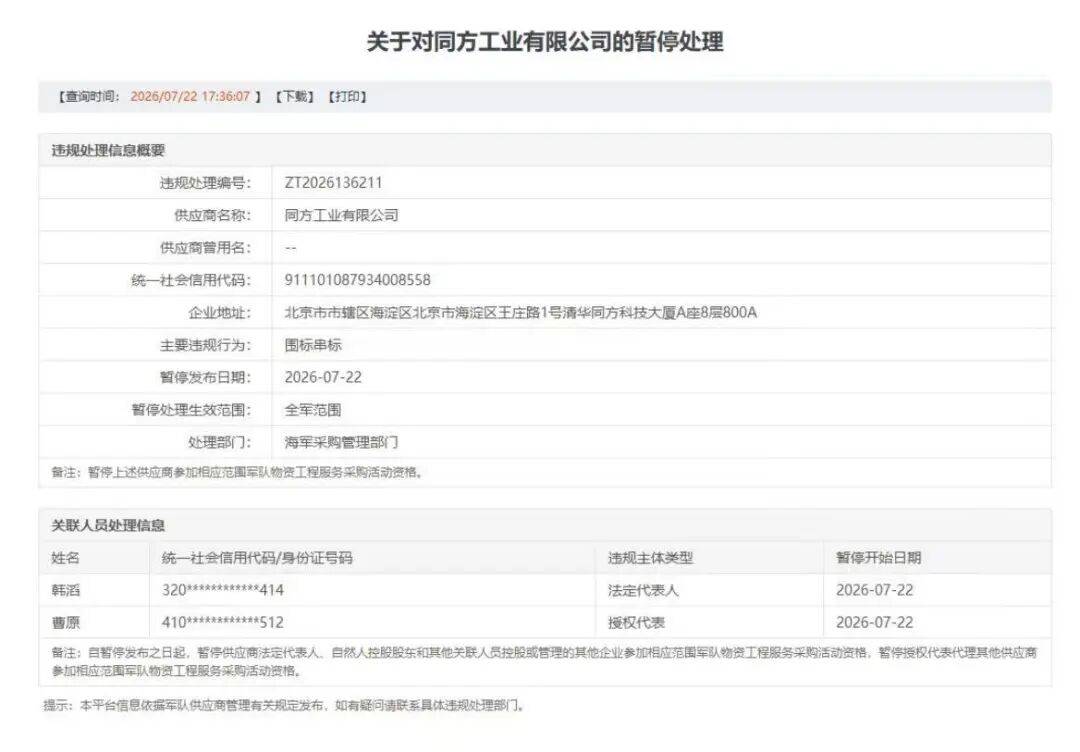Select violation number ZT2026136211
The image size is (1080, 752).
tap(333, 182)
